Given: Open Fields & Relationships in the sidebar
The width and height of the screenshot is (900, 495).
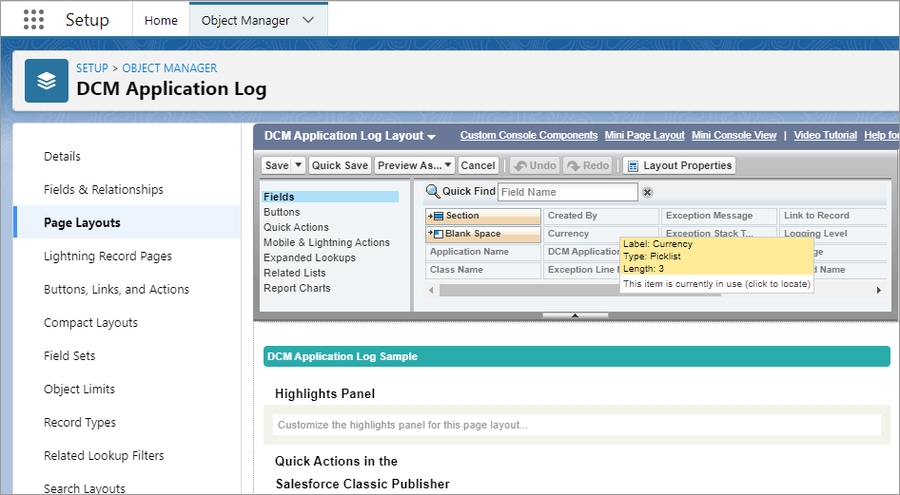Looking at the screenshot, I should (x=103, y=190).
